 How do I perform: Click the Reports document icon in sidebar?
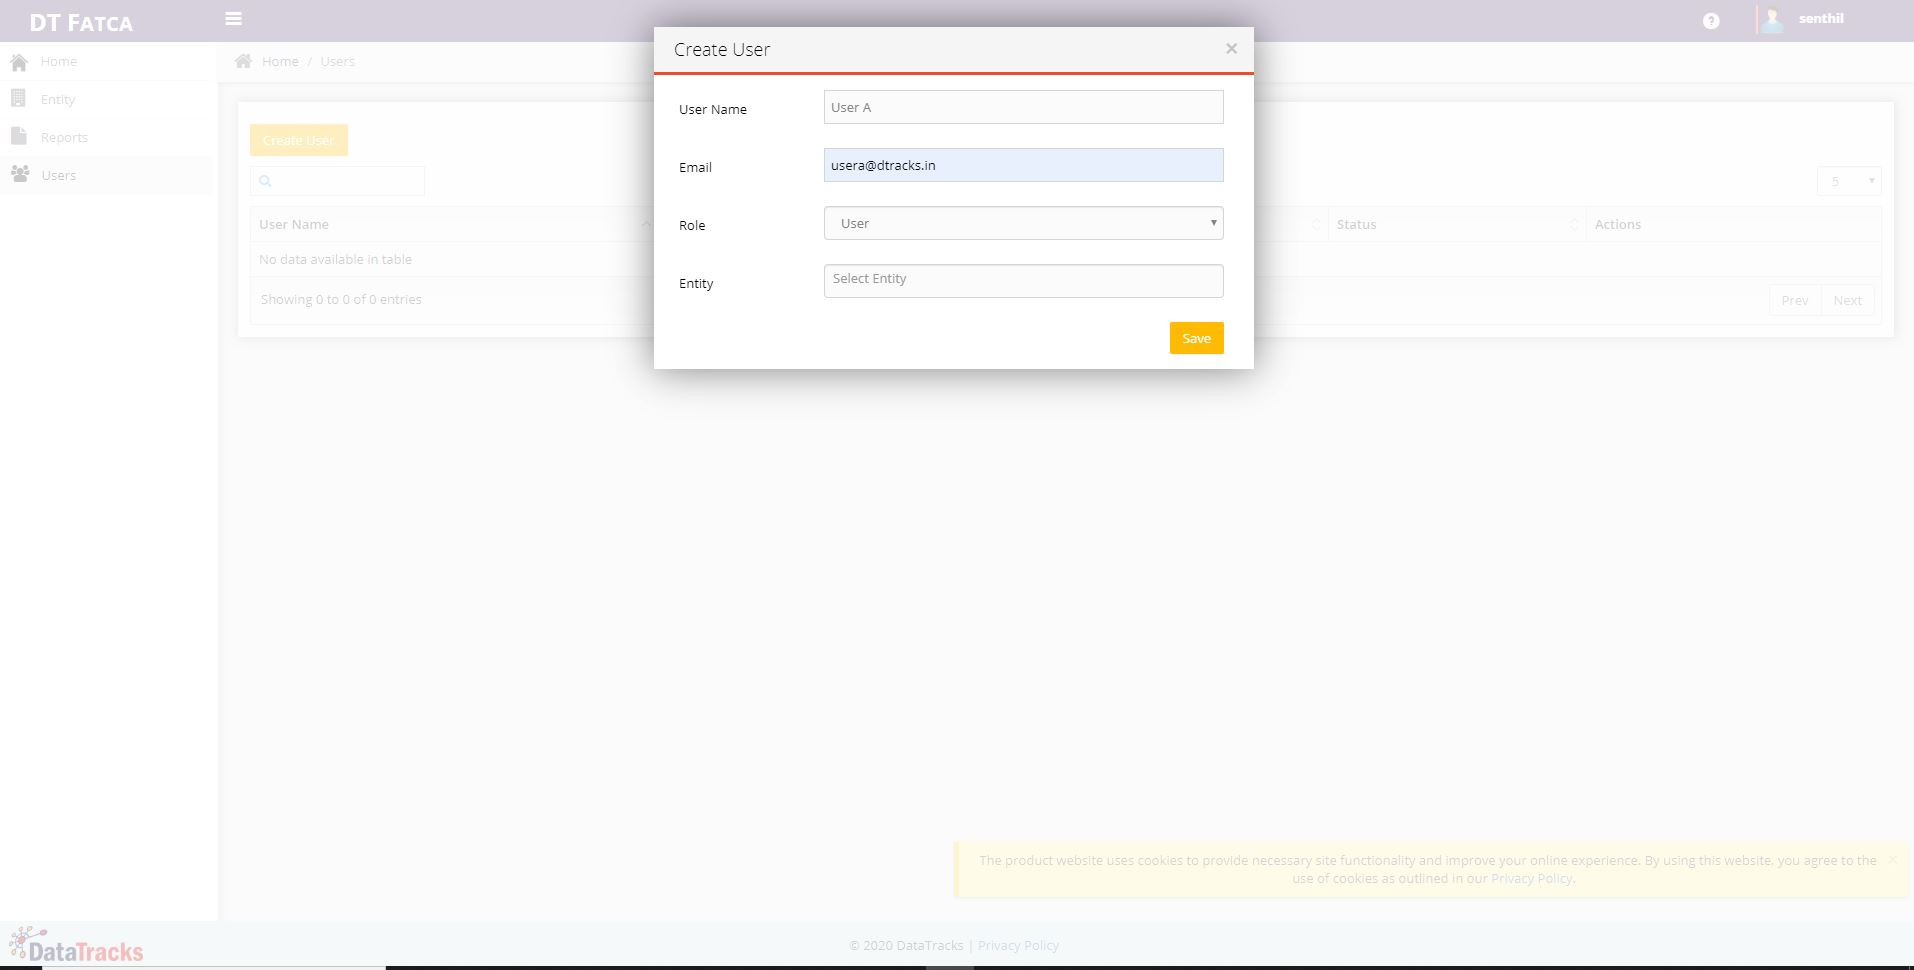point(19,136)
